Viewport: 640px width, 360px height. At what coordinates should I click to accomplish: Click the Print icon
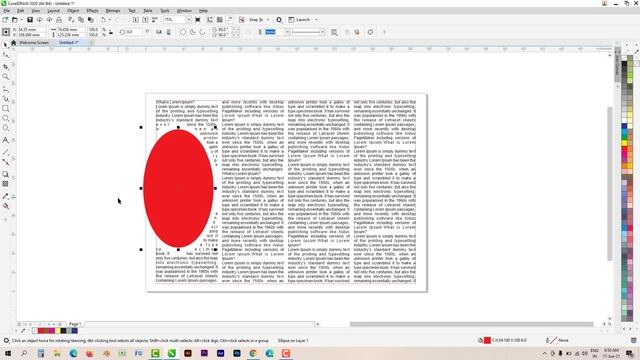59,20
